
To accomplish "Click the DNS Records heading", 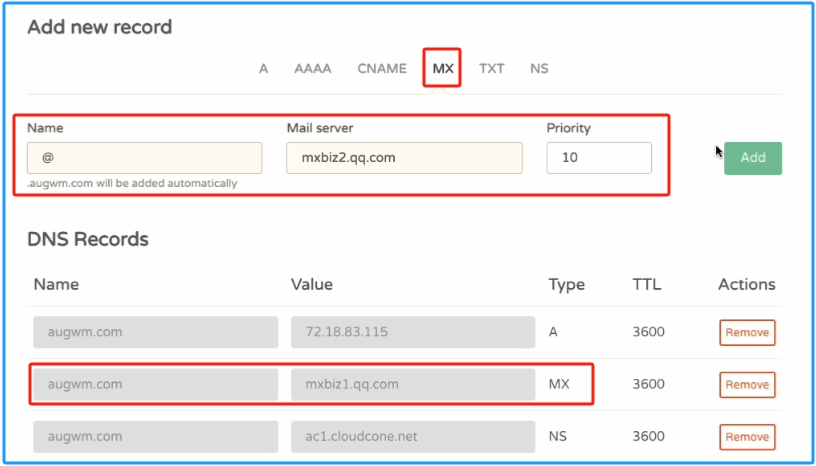I will (88, 240).
